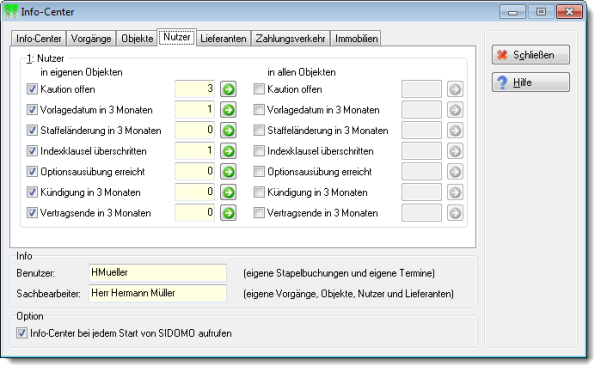Enable Optionsausübung erreicht in allen Objekten
Image resolution: width=600 pixels, height=371 pixels.
pyautogui.click(x=259, y=171)
